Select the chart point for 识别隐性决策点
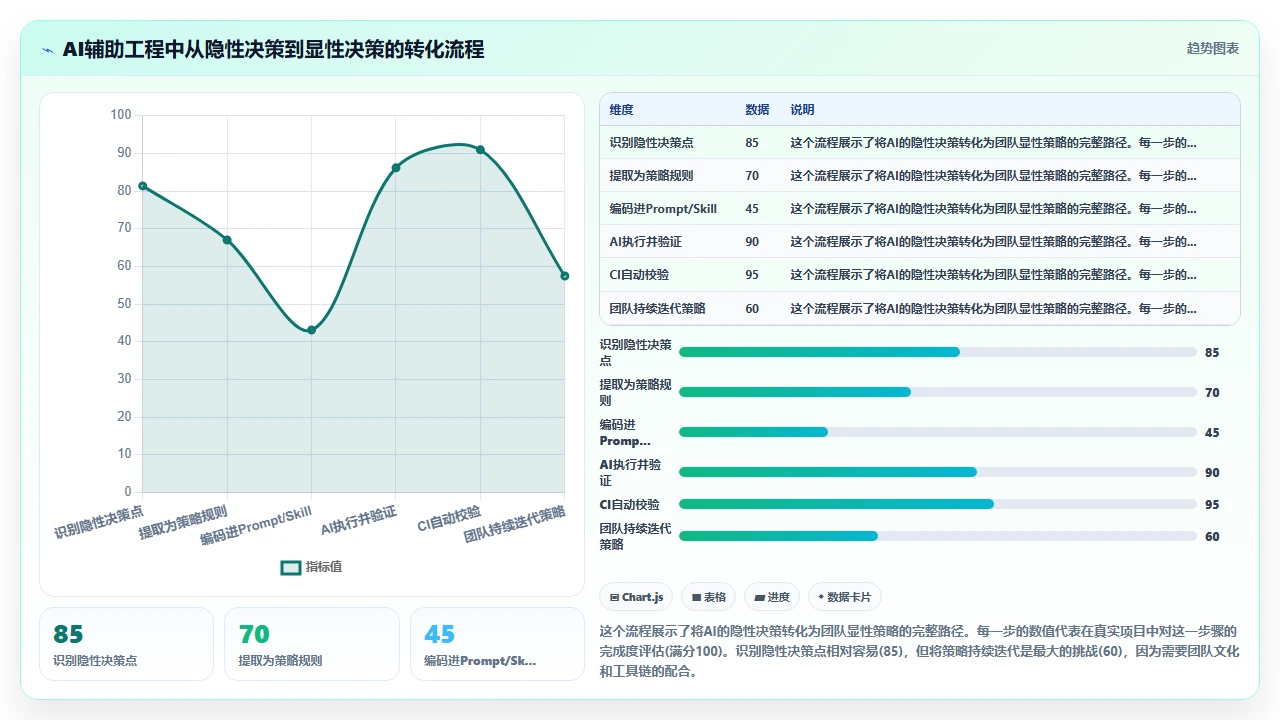 coord(143,186)
